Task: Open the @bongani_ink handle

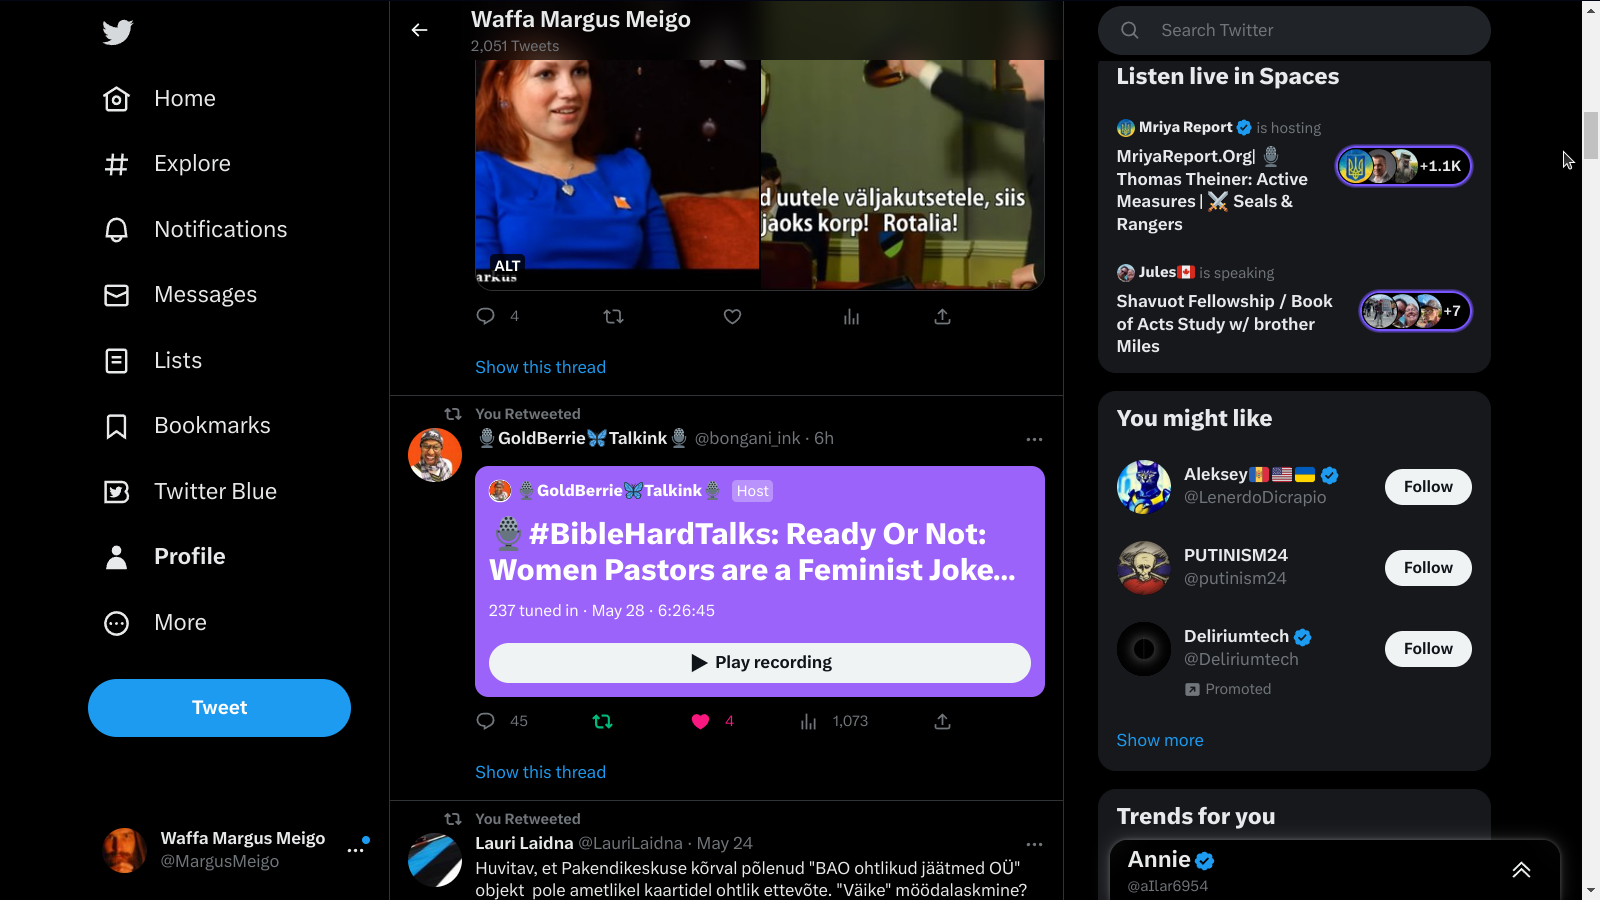Action: tap(748, 438)
